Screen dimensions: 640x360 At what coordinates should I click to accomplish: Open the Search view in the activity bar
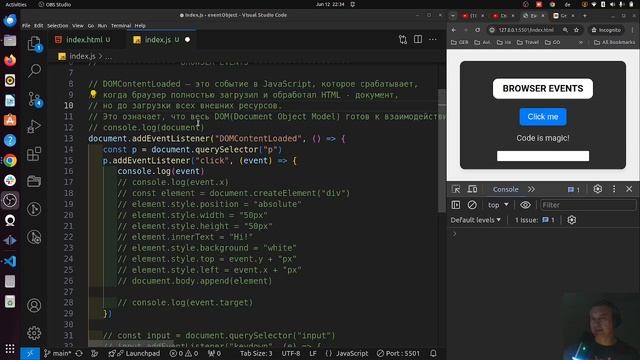click(34, 71)
